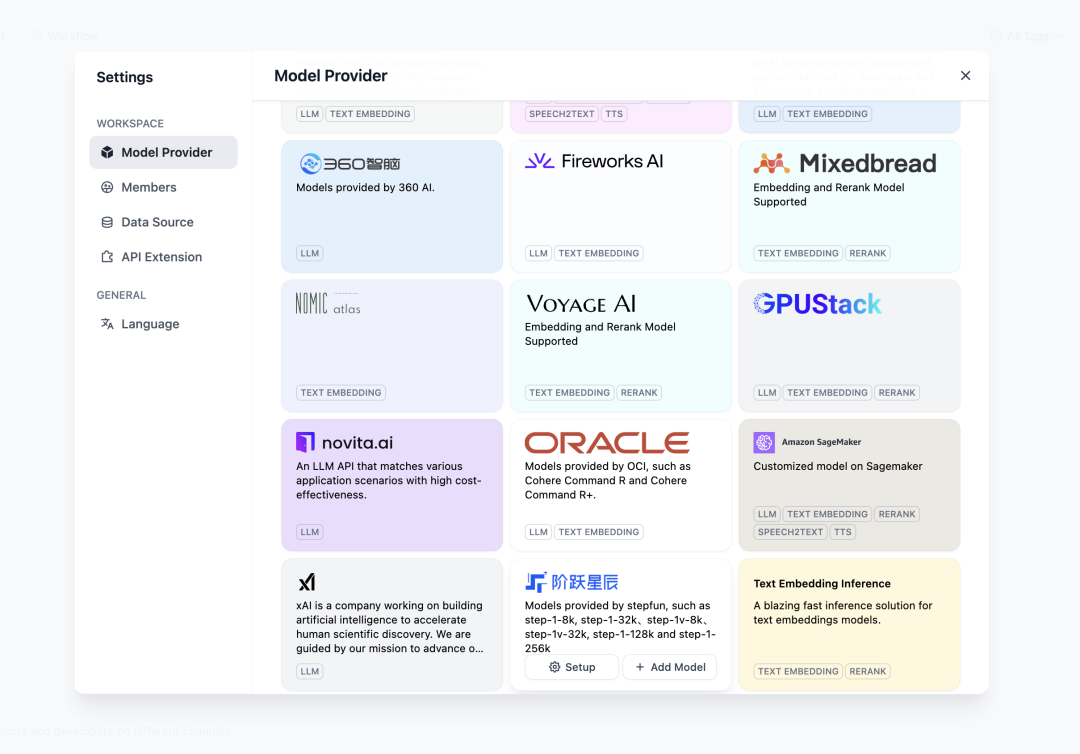Click the LLM tag on GPUStack card
Screen dimensions: 1080x754
[767, 392]
